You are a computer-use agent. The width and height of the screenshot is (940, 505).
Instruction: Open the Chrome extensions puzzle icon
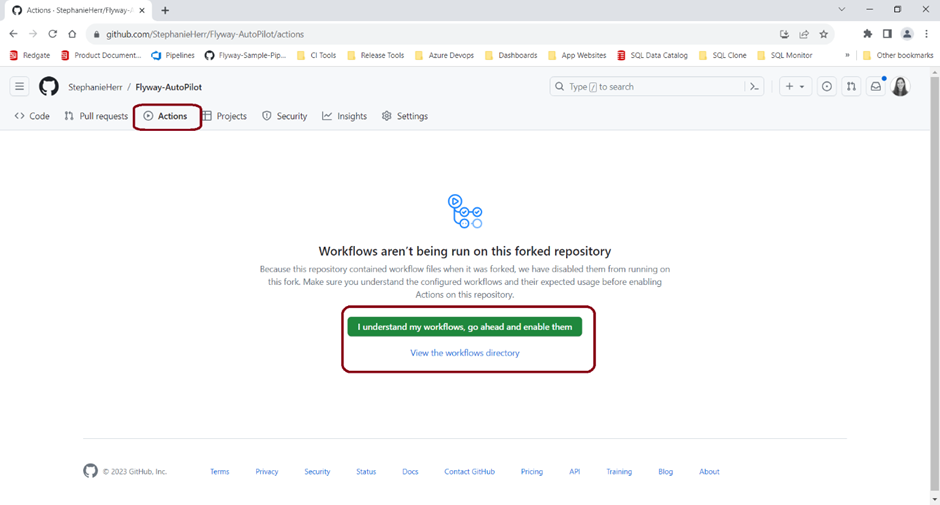click(867, 34)
